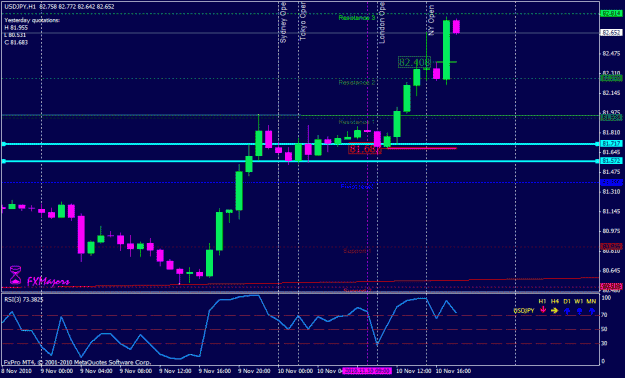Click the red 81.68 price label box

[364, 149]
